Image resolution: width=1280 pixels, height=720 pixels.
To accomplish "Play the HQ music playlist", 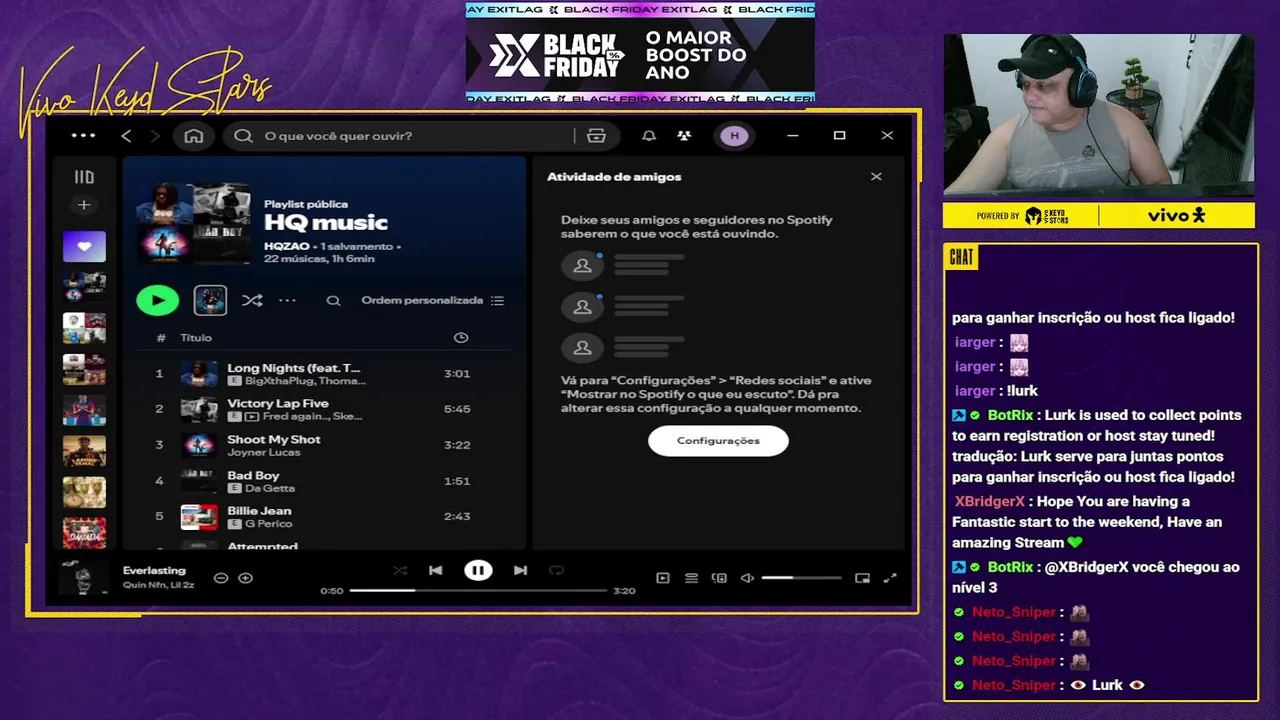I will pyautogui.click(x=158, y=300).
